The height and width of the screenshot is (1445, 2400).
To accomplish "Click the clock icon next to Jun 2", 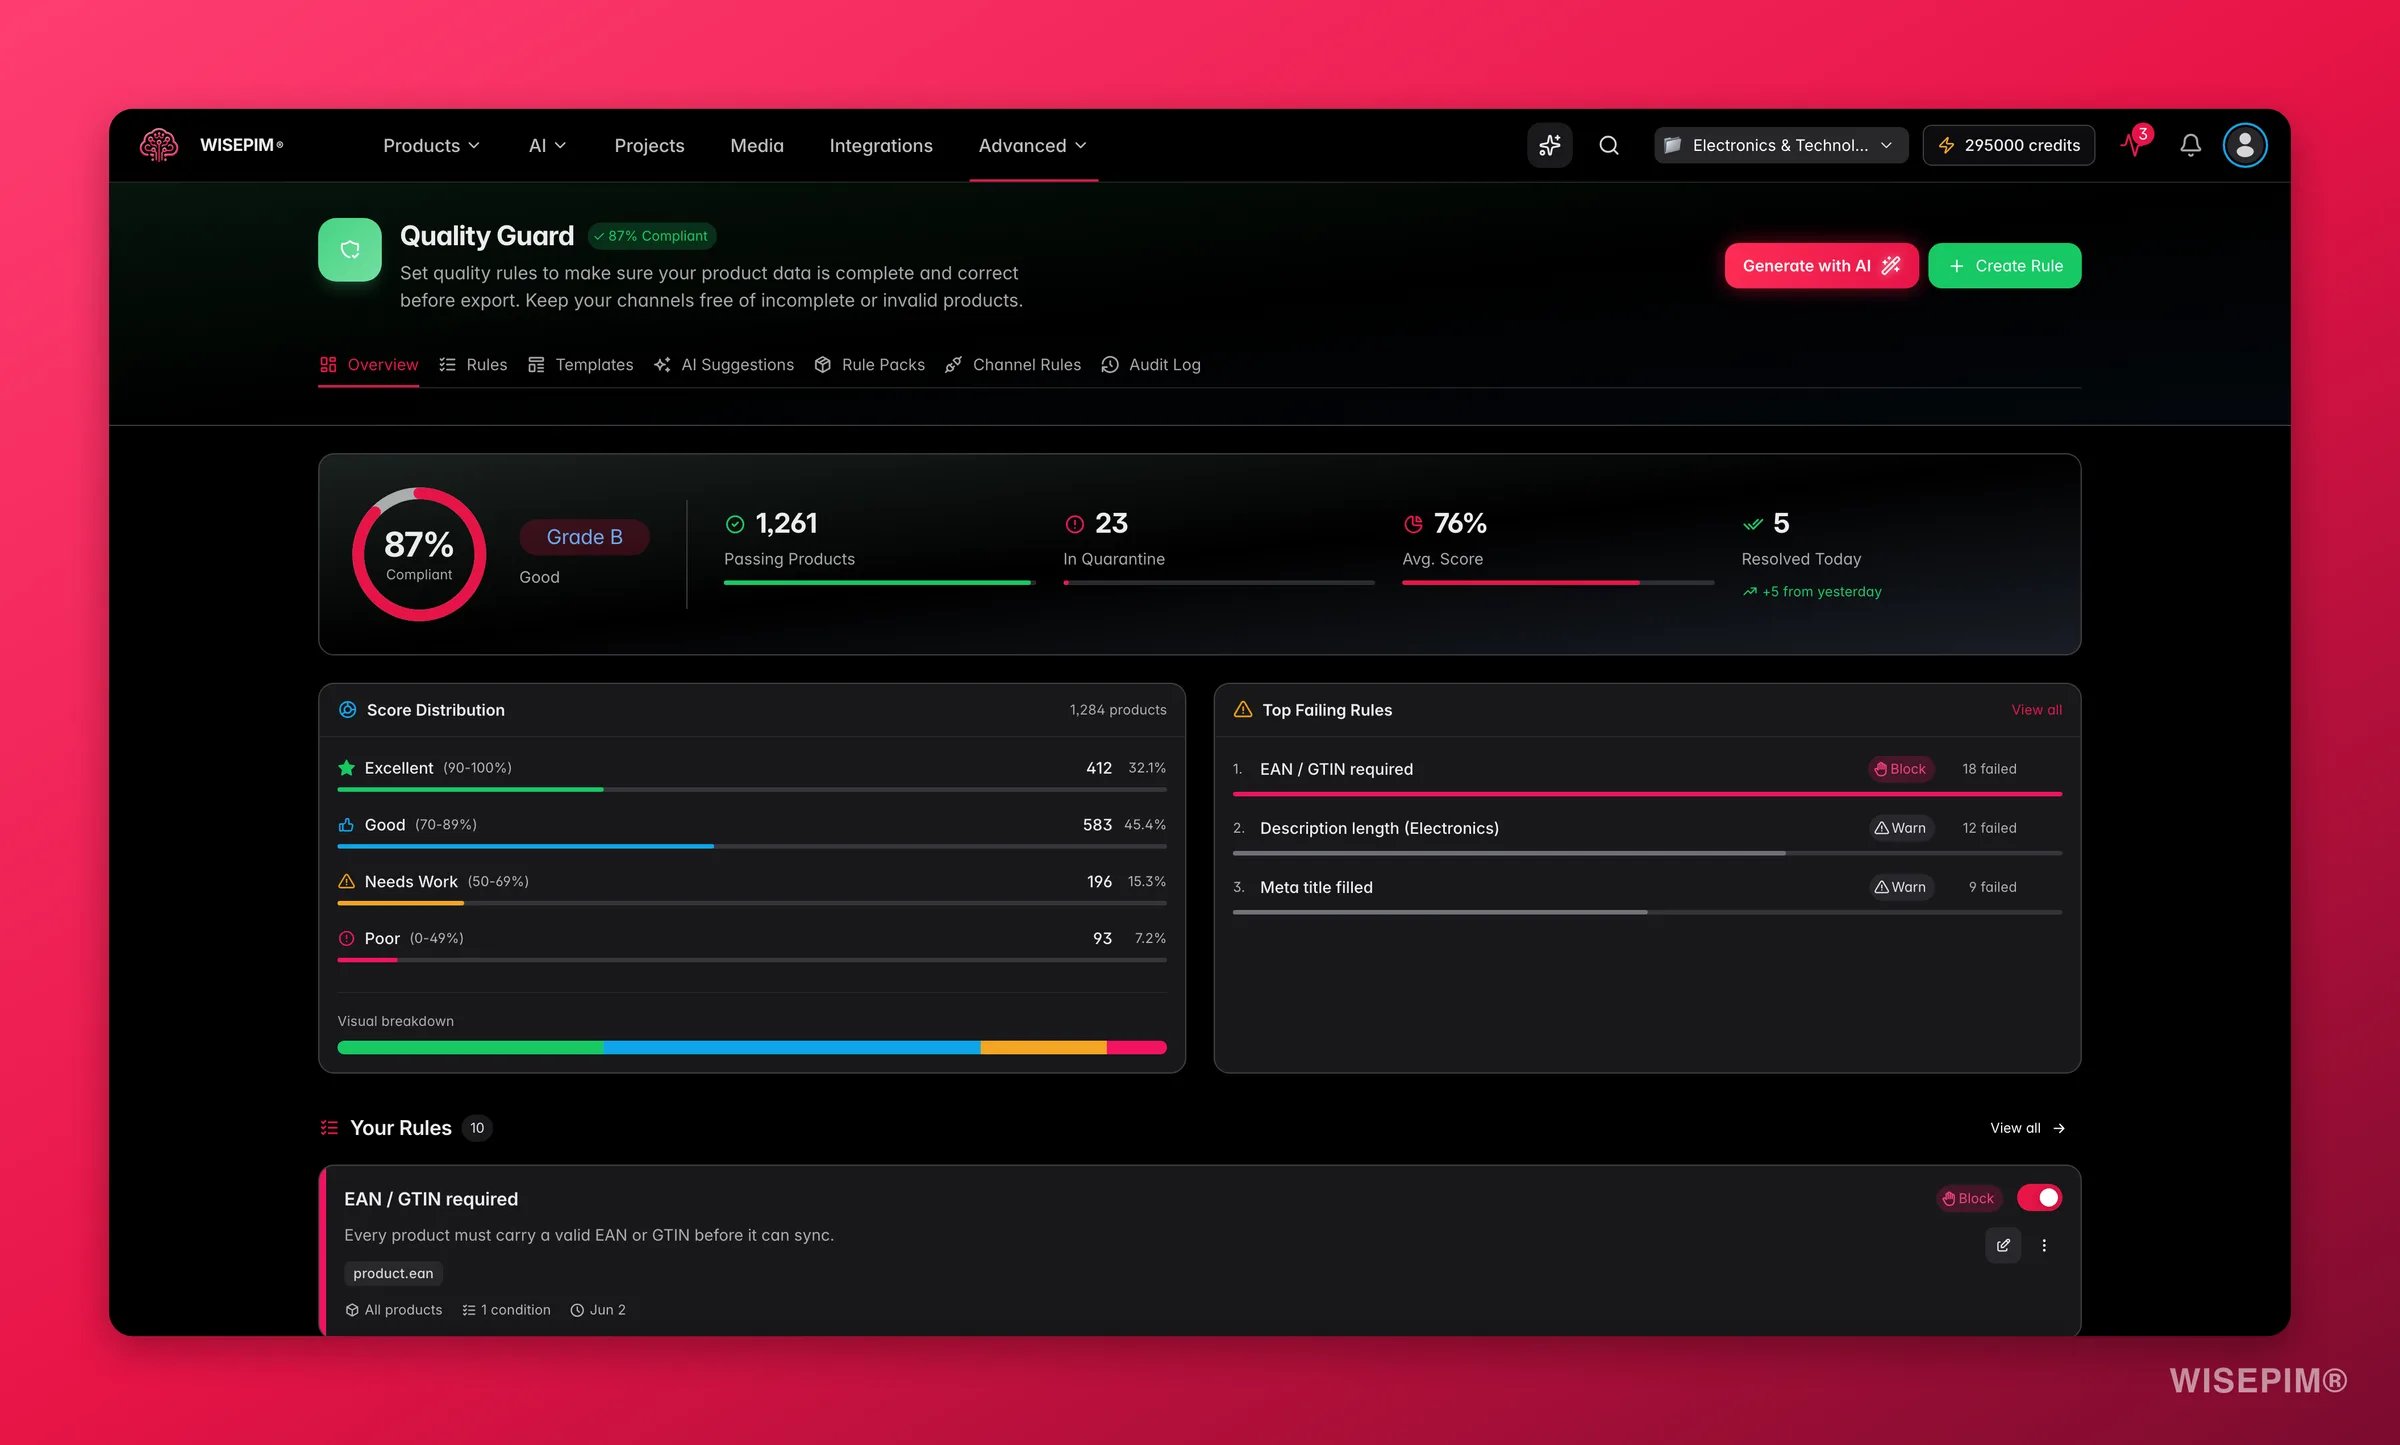I will [577, 1310].
